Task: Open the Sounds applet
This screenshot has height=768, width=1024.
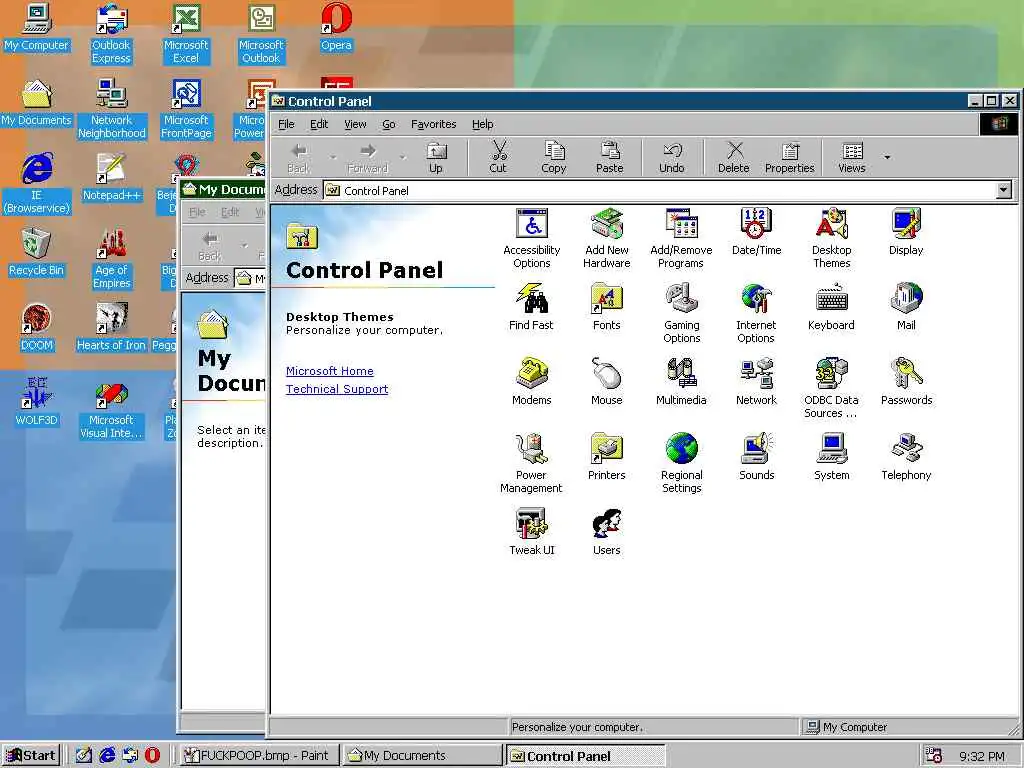Action: coord(756,456)
